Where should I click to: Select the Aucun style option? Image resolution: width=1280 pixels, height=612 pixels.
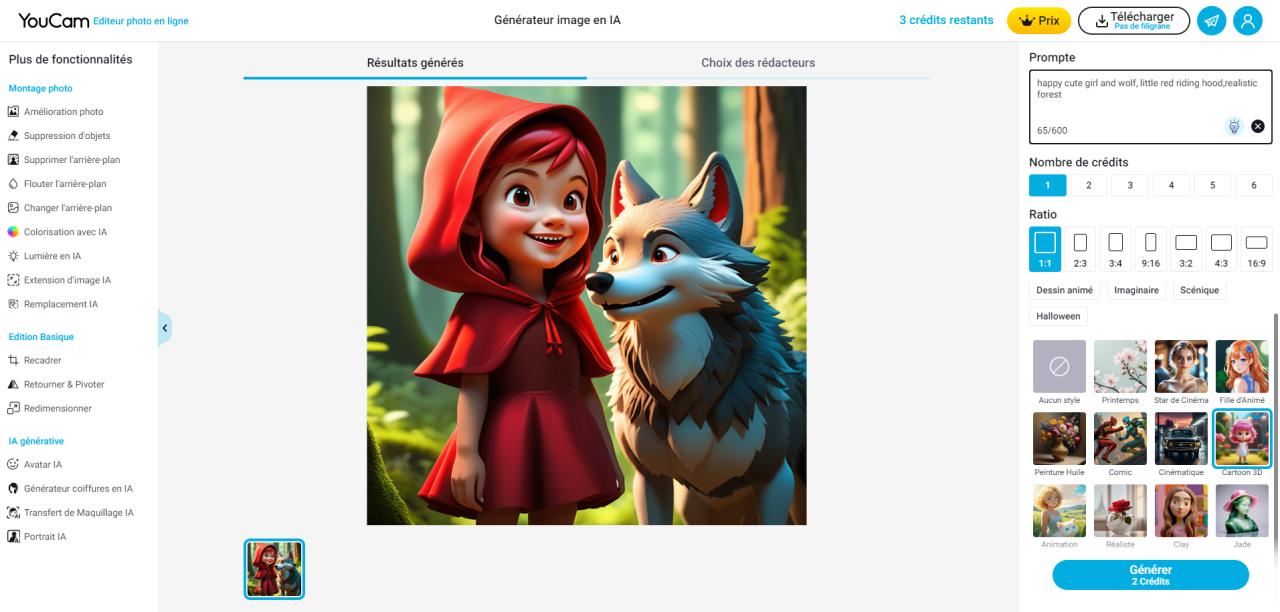point(1059,366)
